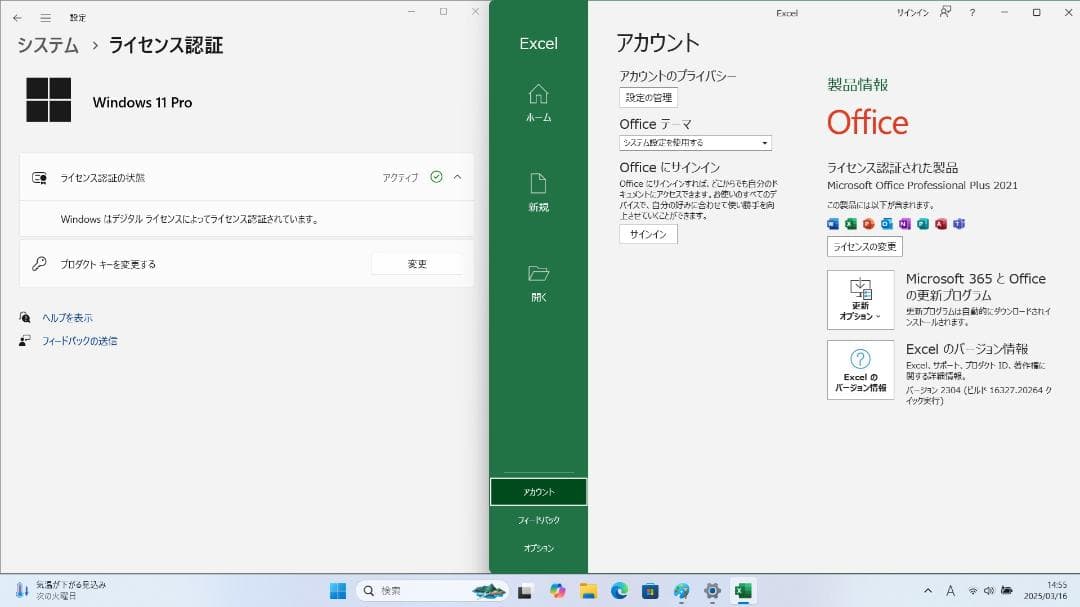Collapse the ライセンス認証の状態 section
The image size is (1080, 607).
[x=457, y=177]
